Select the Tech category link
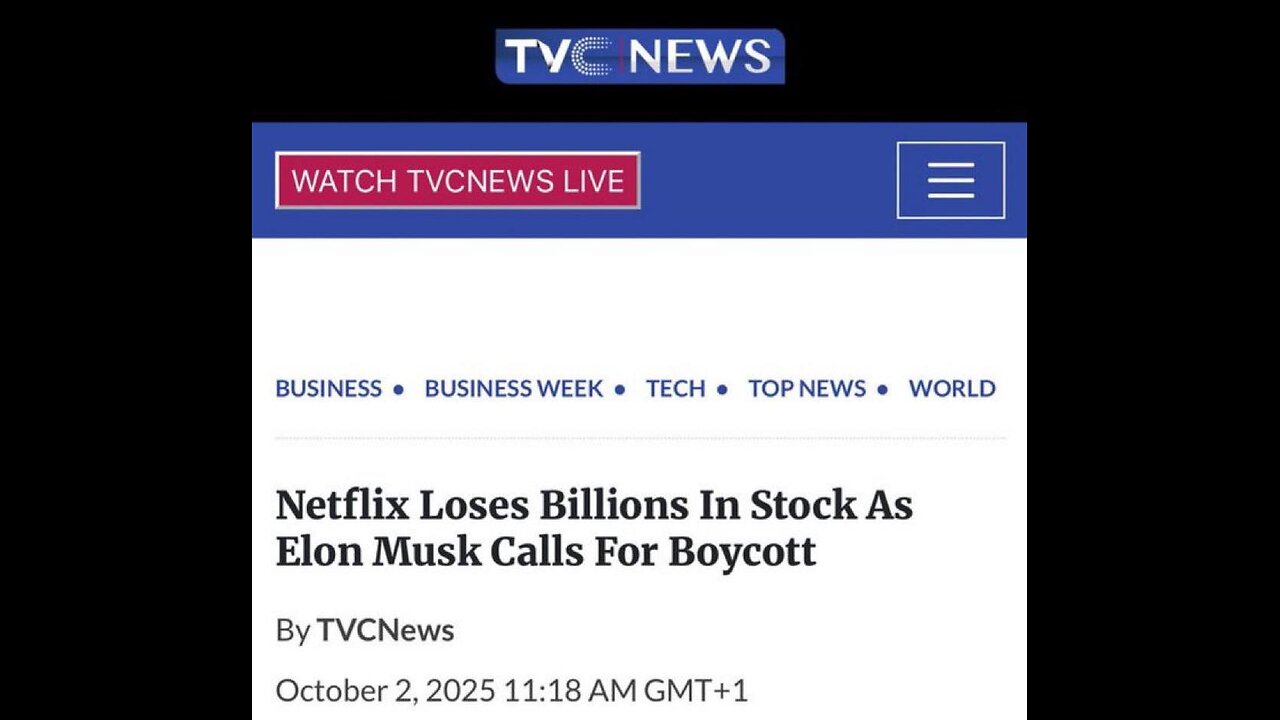 pyautogui.click(x=675, y=388)
